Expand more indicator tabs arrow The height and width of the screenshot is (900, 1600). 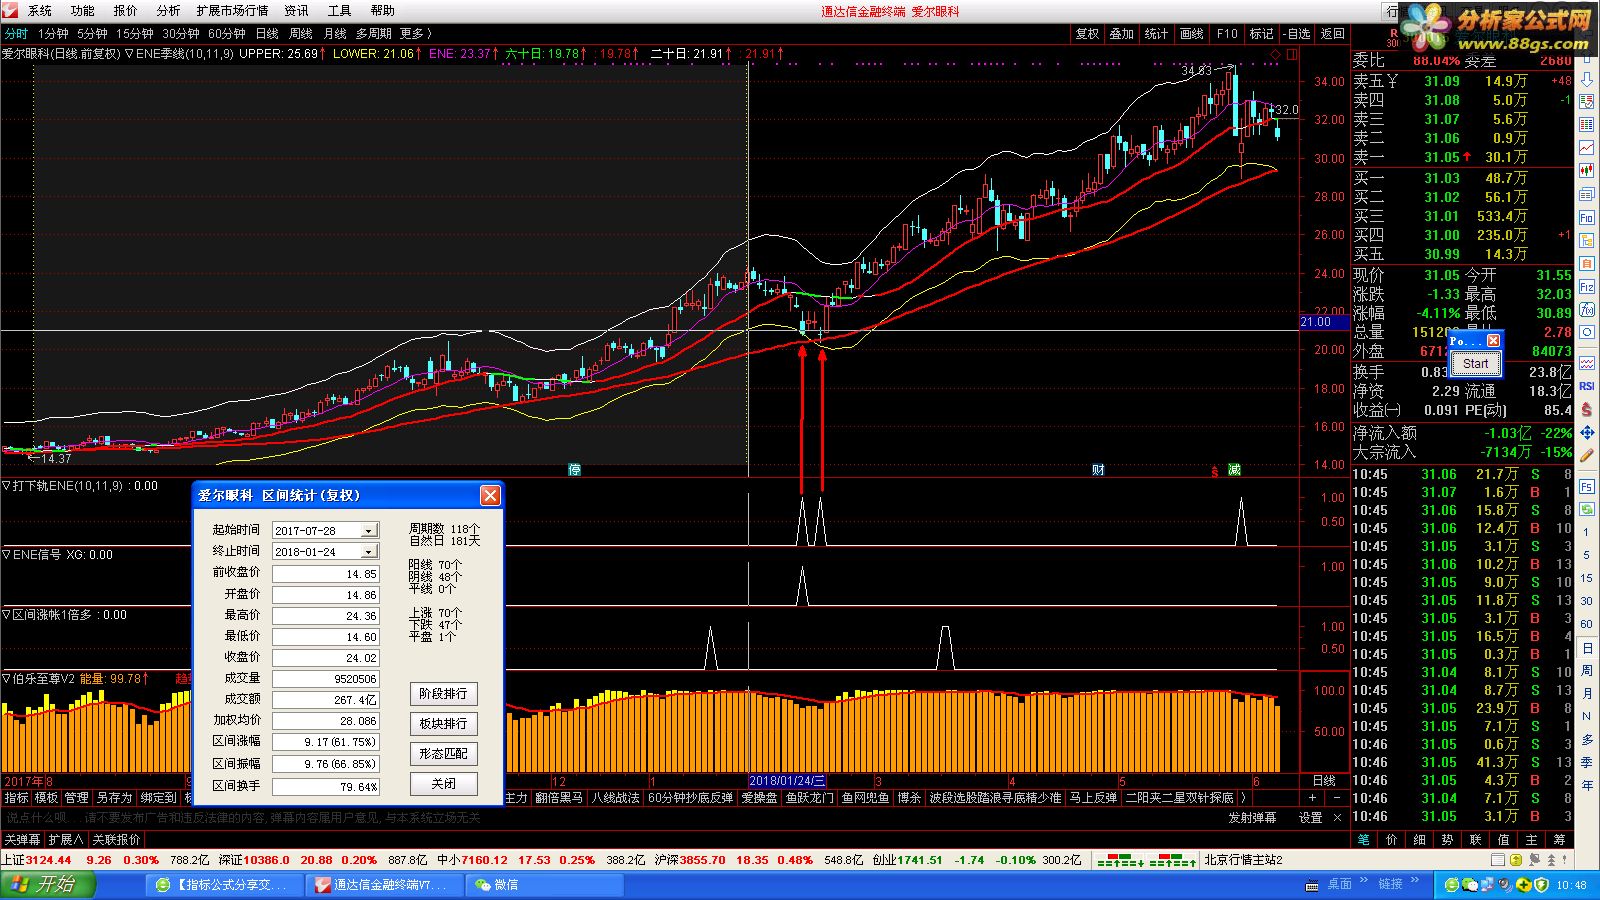[1243, 798]
